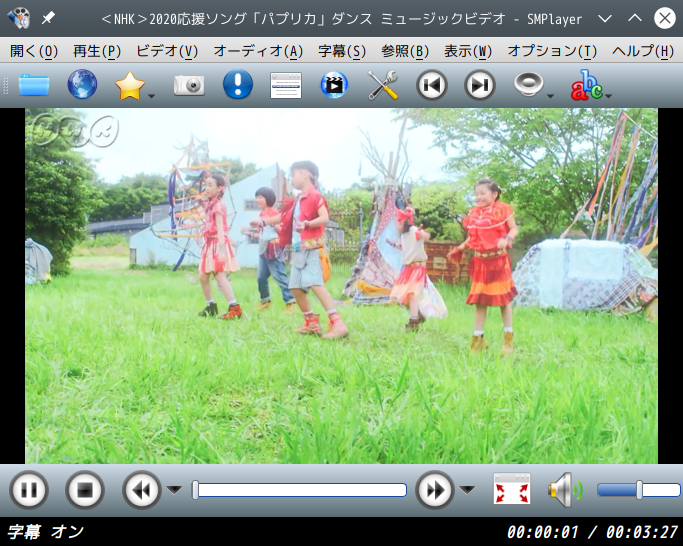This screenshot has width=683, height=546.
Task: Expand the audio track dropdown arrow
Action: pos(550,96)
